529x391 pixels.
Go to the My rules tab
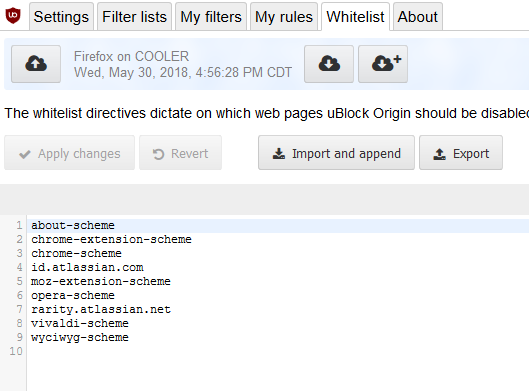pos(284,17)
